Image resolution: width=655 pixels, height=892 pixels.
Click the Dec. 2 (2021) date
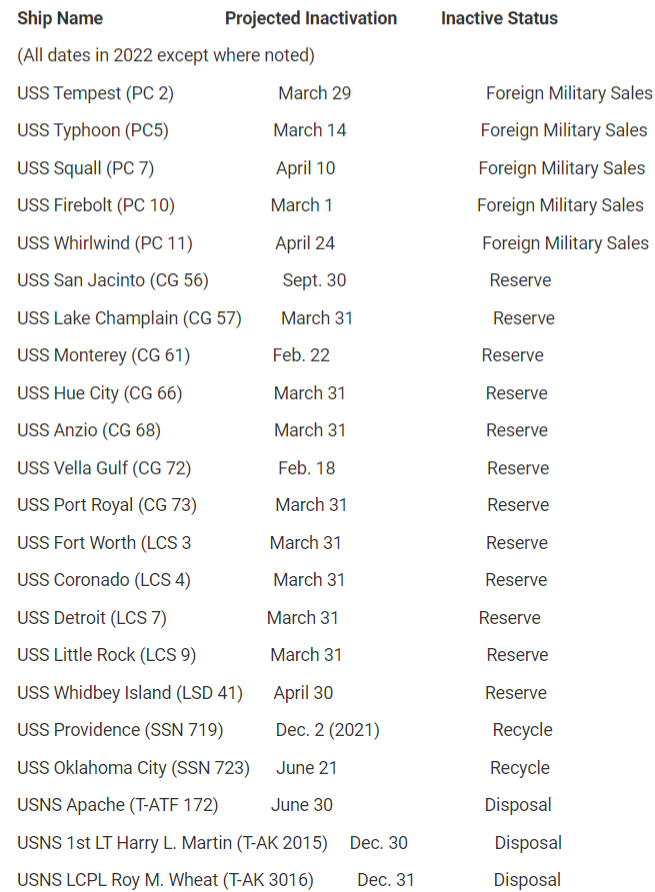[x=328, y=730]
